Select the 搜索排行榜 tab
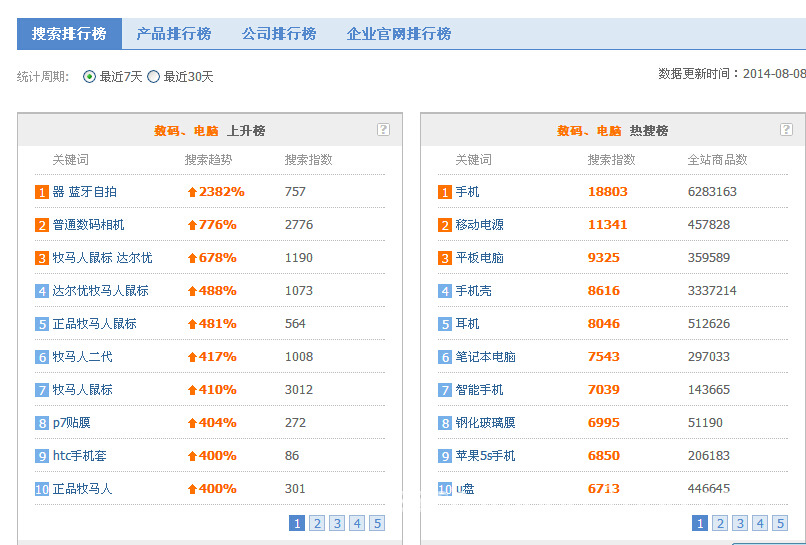 pyautogui.click(x=69, y=34)
